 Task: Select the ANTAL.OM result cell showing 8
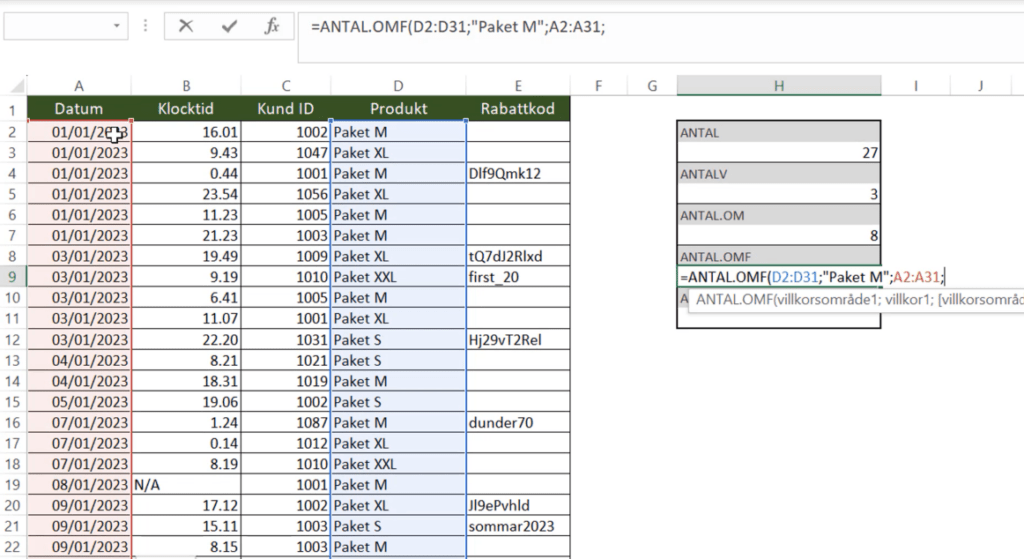click(x=778, y=236)
